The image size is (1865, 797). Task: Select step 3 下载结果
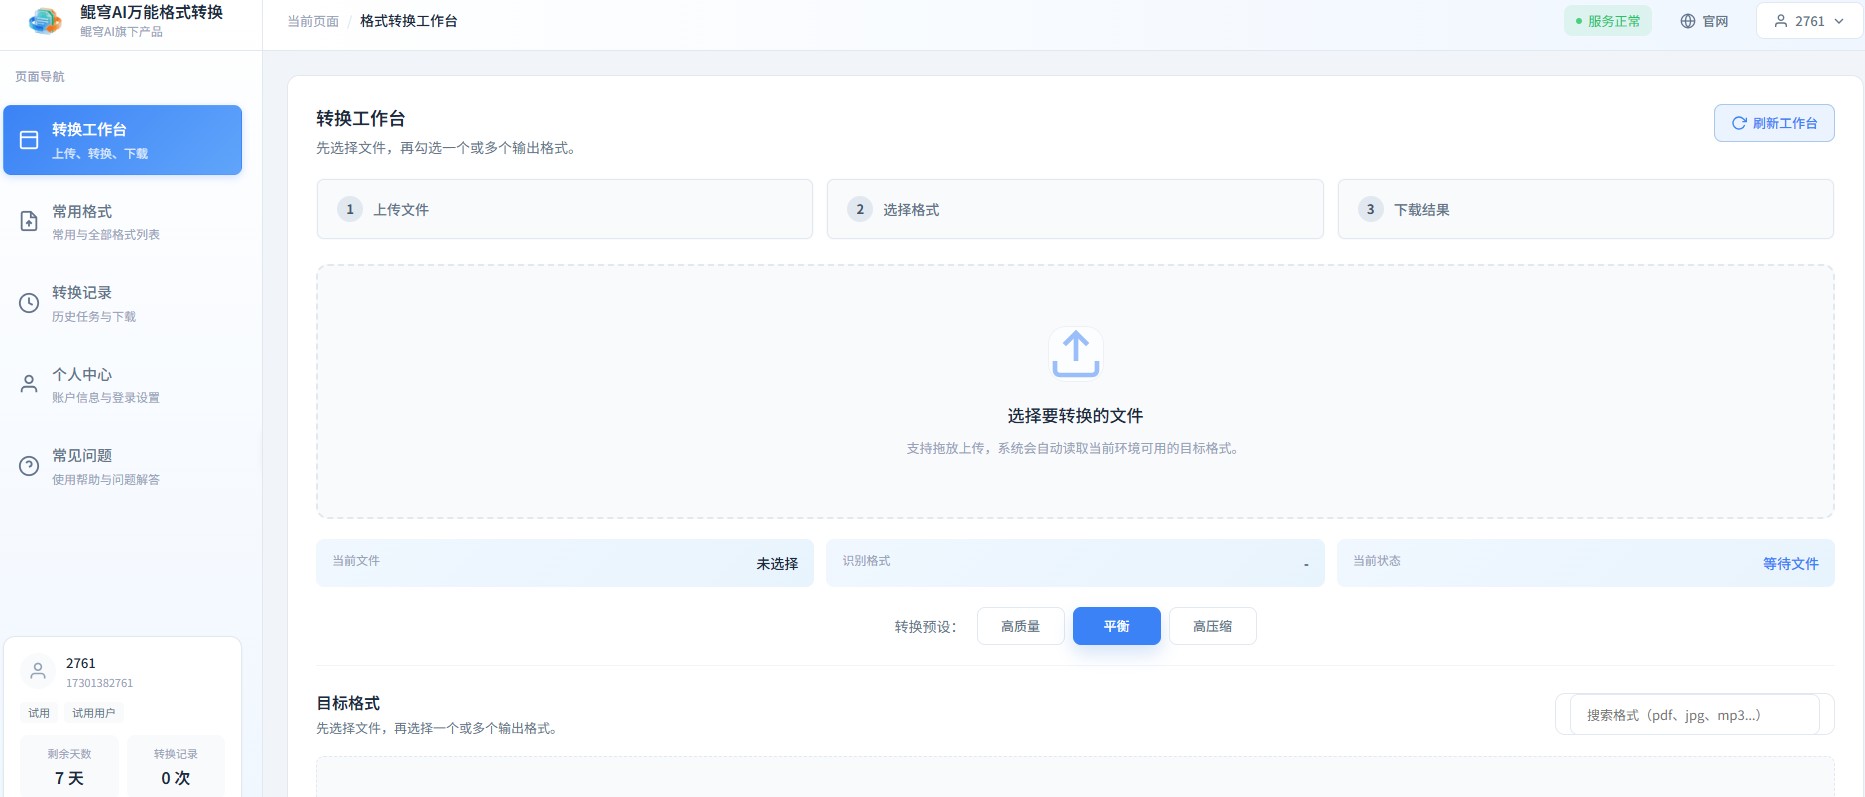click(1586, 209)
